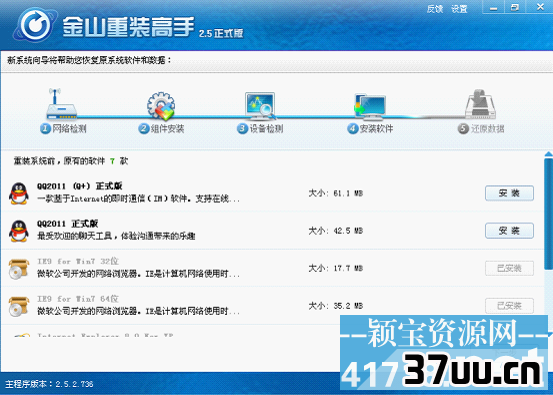Minimize the 金山重装高手 window
553x395 pixels.
493,8
